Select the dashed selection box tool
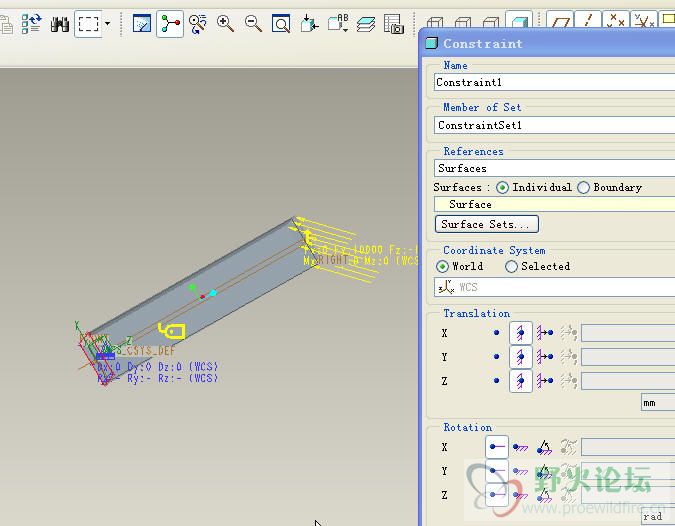The width and height of the screenshot is (675, 526). click(89, 24)
